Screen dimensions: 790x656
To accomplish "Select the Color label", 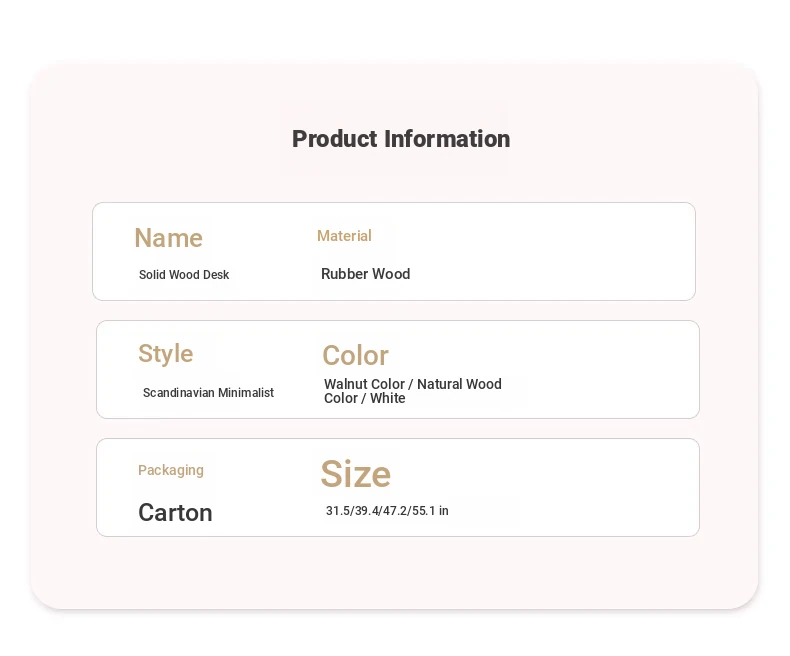I will point(355,356).
